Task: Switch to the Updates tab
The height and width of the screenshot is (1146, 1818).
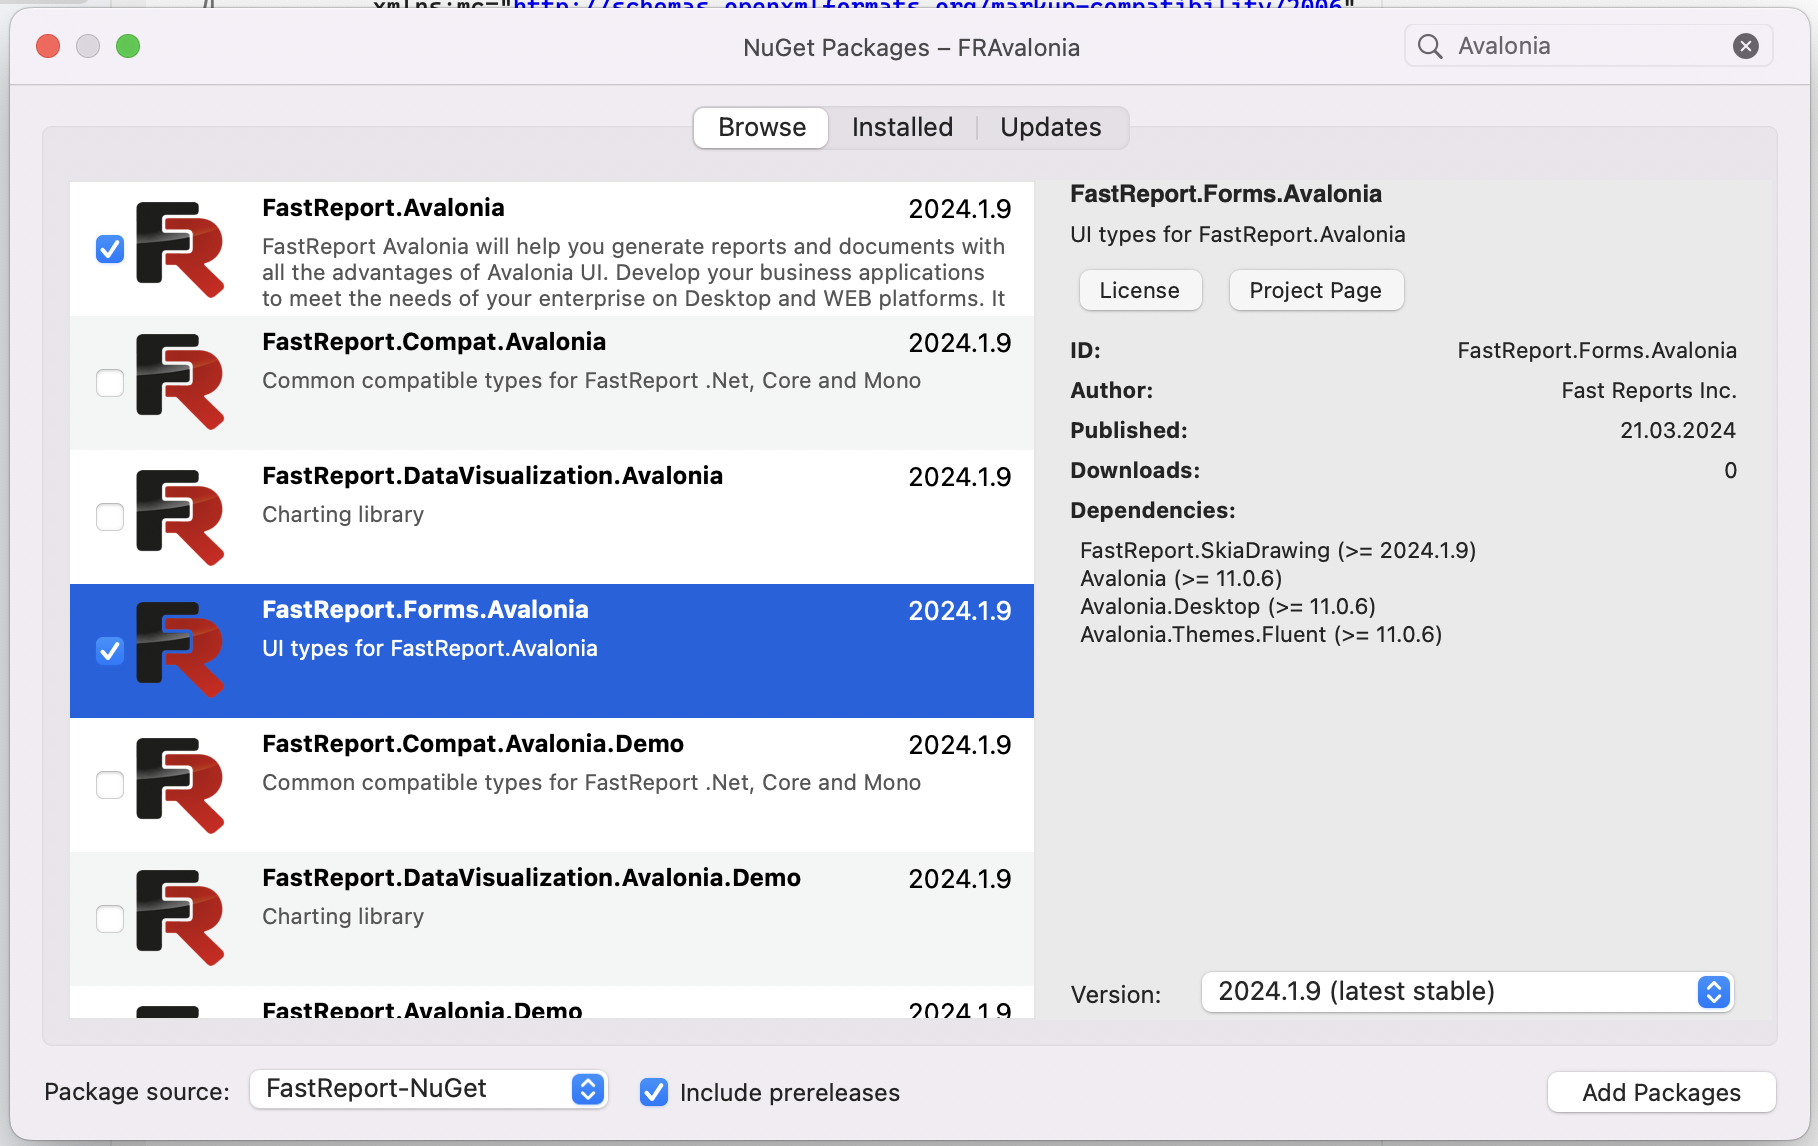Action: (1051, 127)
